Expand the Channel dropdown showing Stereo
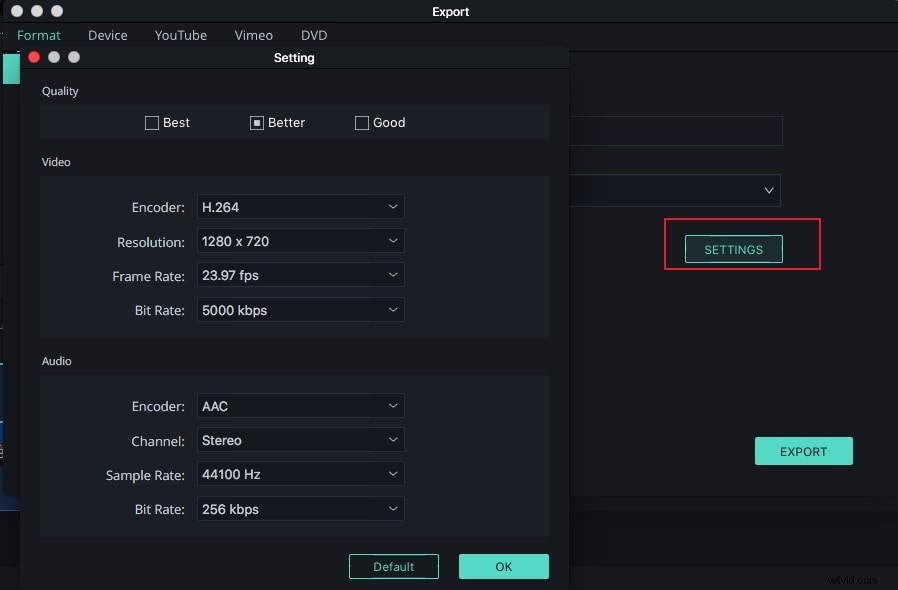 point(300,440)
